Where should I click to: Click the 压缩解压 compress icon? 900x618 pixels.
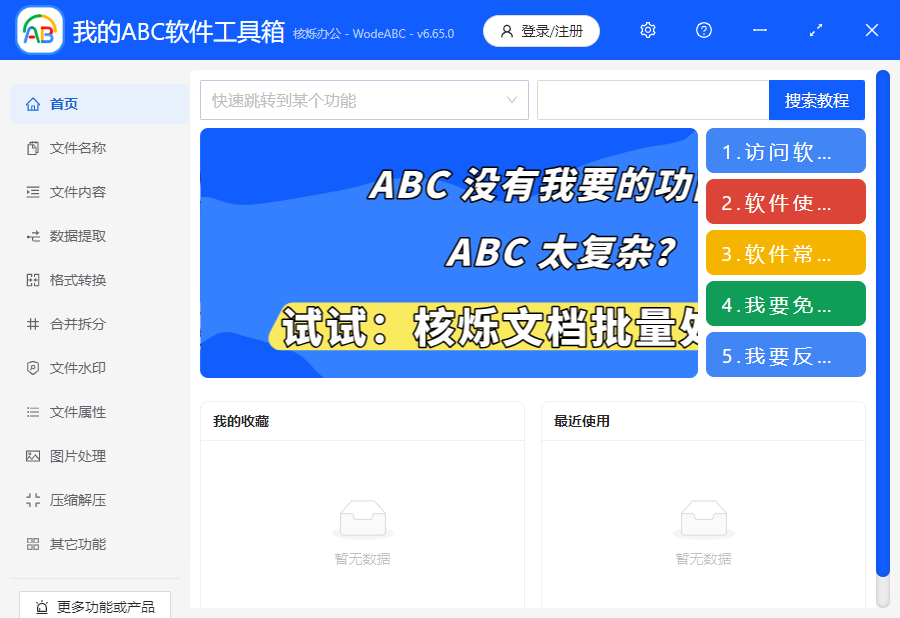pos(33,500)
